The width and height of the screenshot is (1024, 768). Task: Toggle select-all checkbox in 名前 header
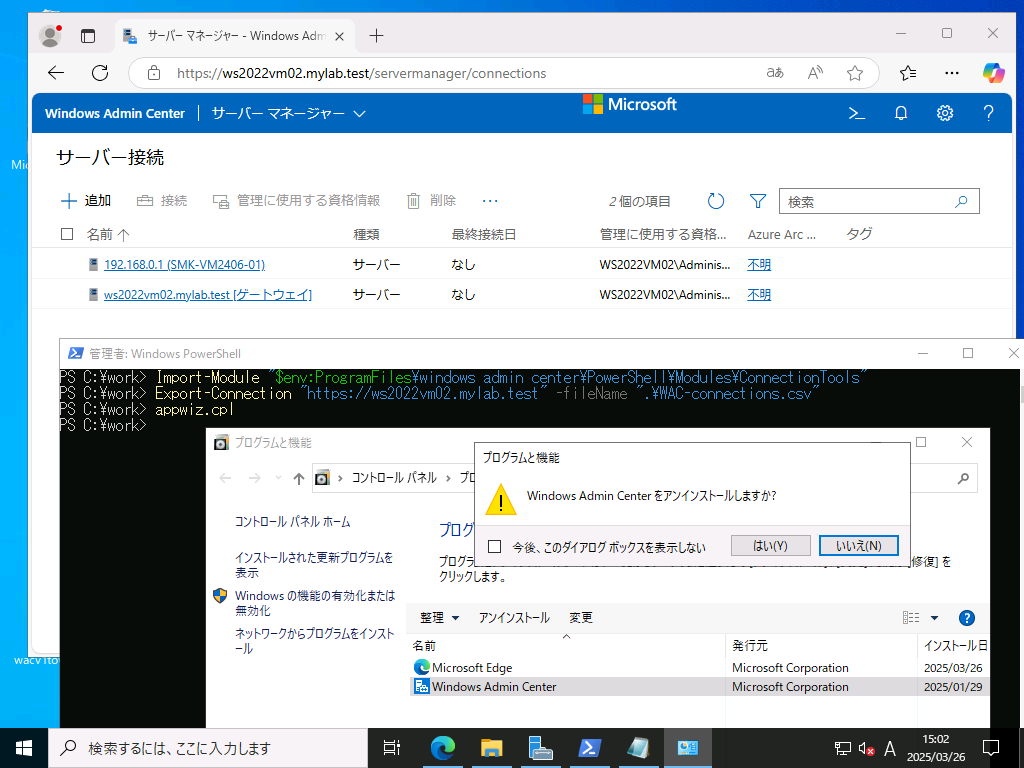click(x=67, y=234)
